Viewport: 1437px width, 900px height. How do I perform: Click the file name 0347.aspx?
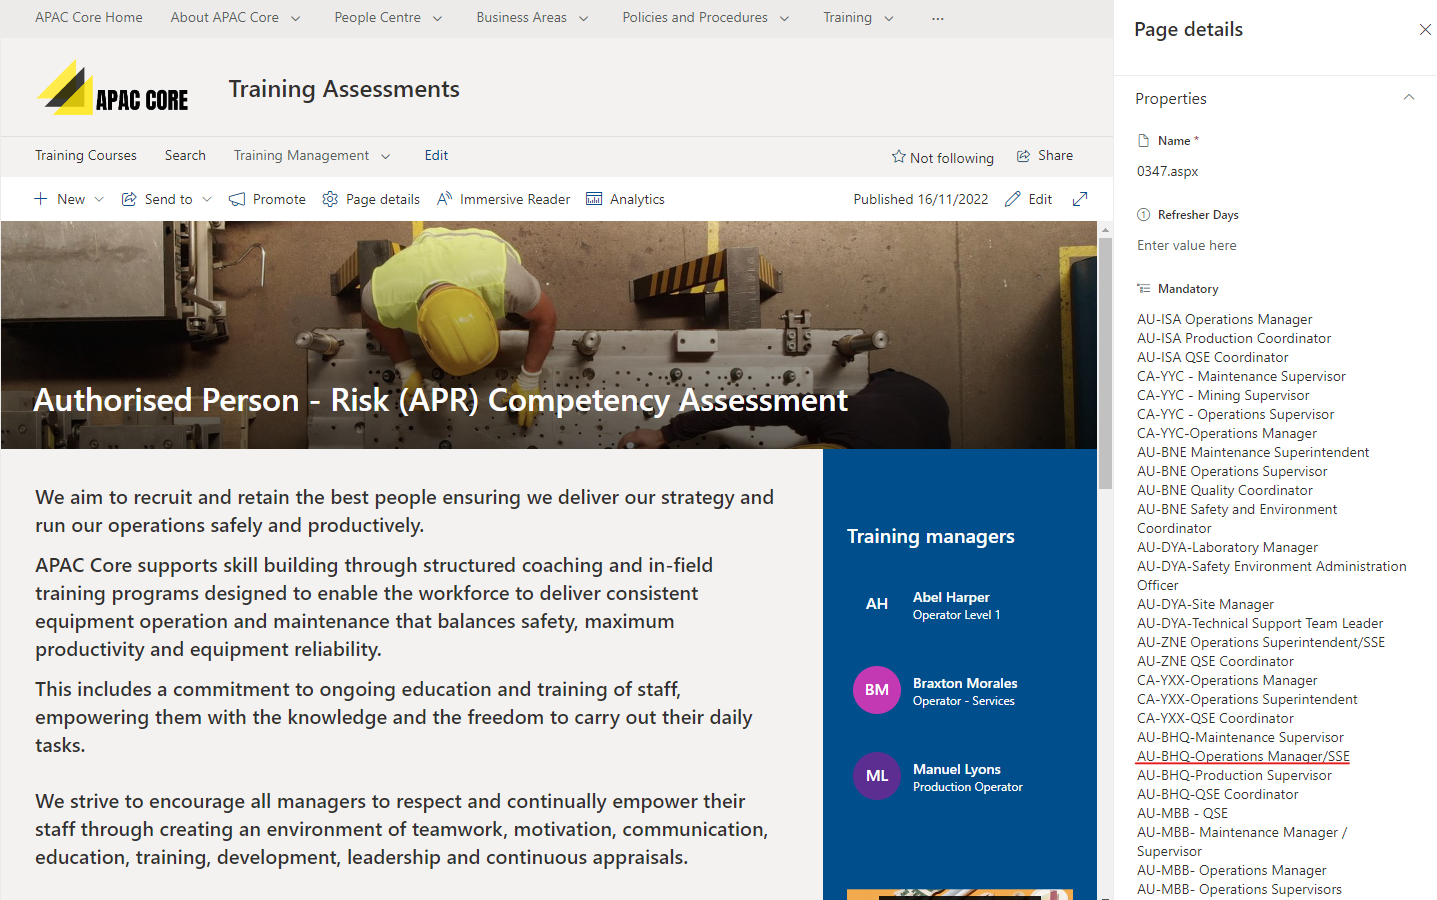click(1168, 171)
